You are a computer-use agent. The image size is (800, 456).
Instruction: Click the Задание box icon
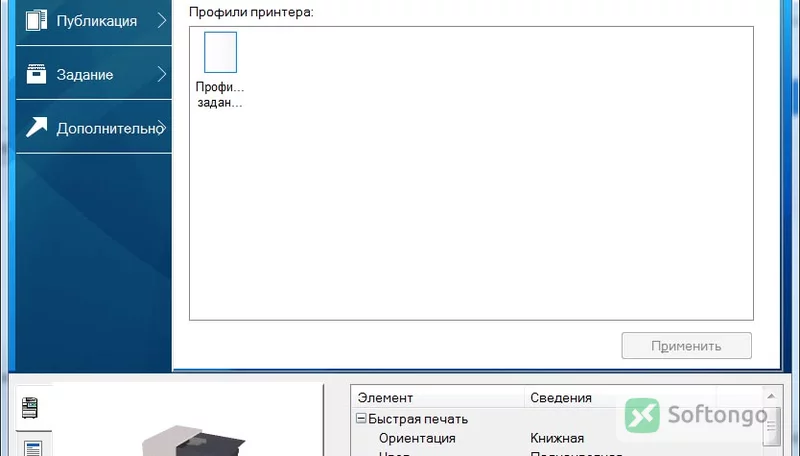pos(36,74)
